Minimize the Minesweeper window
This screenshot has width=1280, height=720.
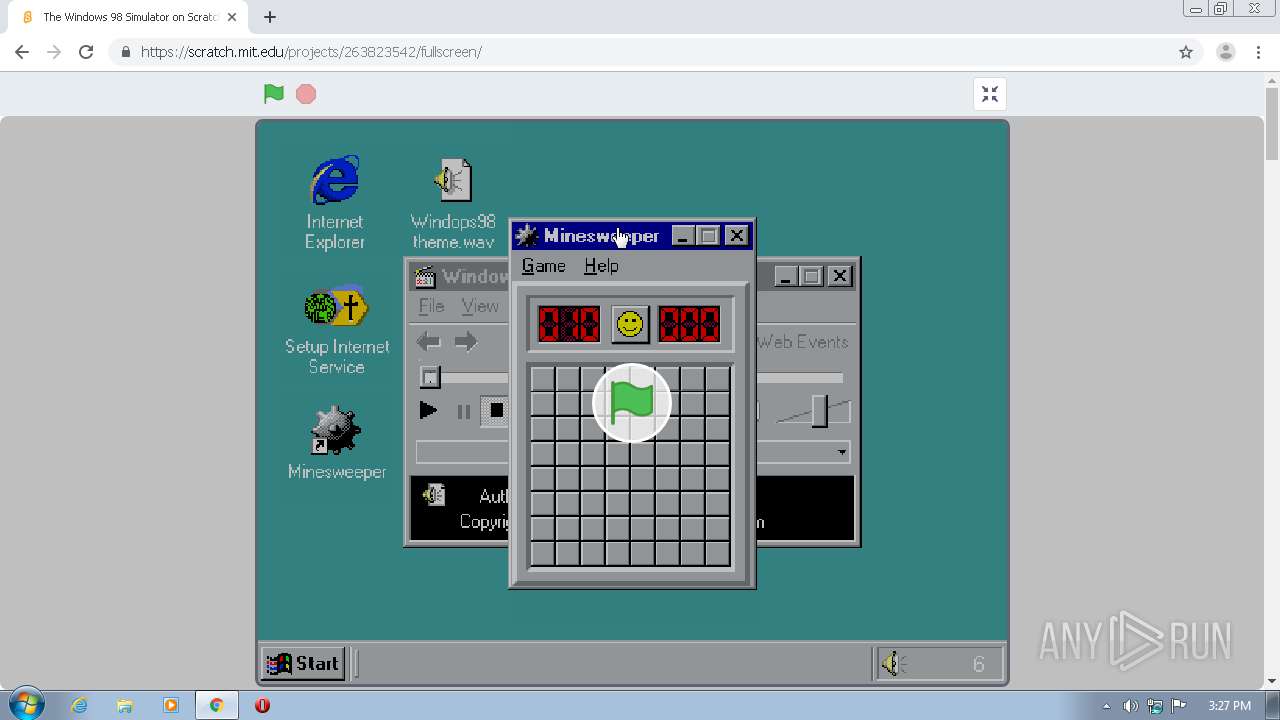coord(683,236)
